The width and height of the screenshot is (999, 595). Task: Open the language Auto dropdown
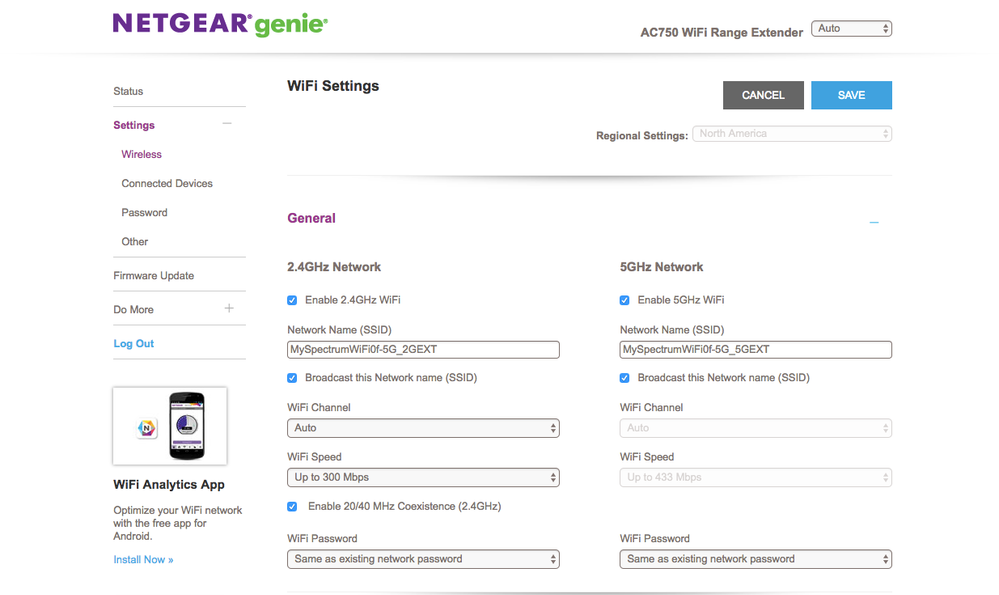tap(851, 29)
